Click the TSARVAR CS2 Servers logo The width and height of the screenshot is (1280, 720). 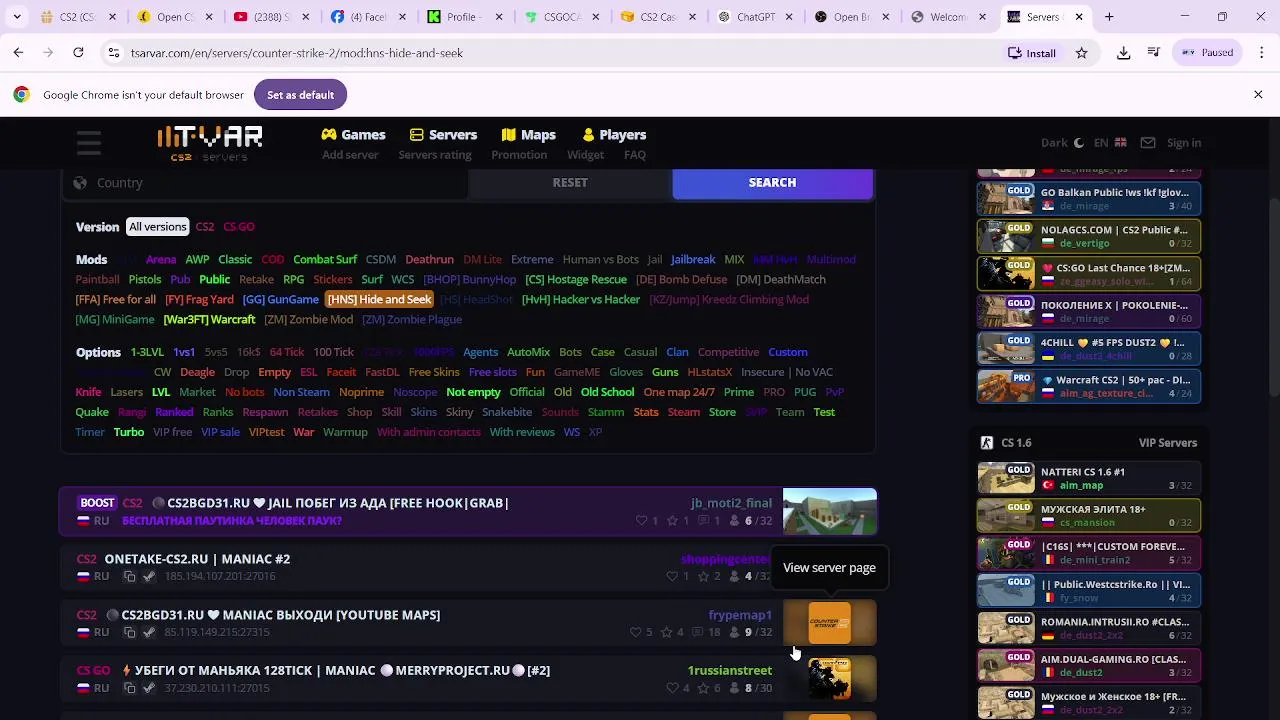[x=210, y=143]
